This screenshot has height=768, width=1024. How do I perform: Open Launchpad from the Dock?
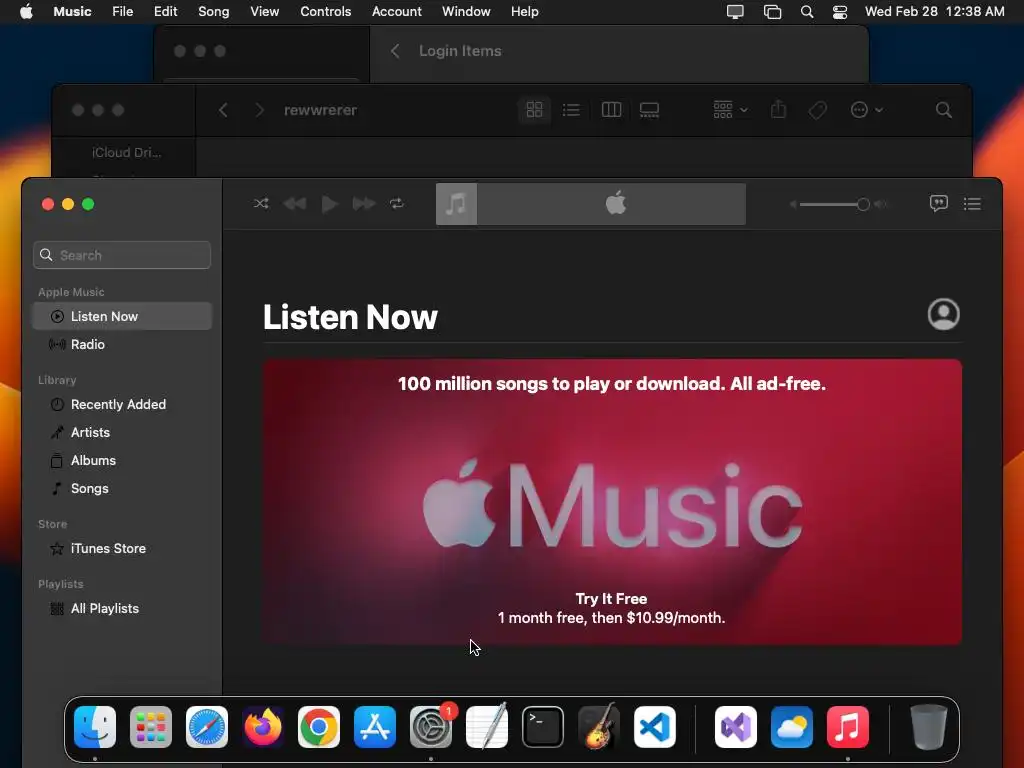click(x=151, y=727)
